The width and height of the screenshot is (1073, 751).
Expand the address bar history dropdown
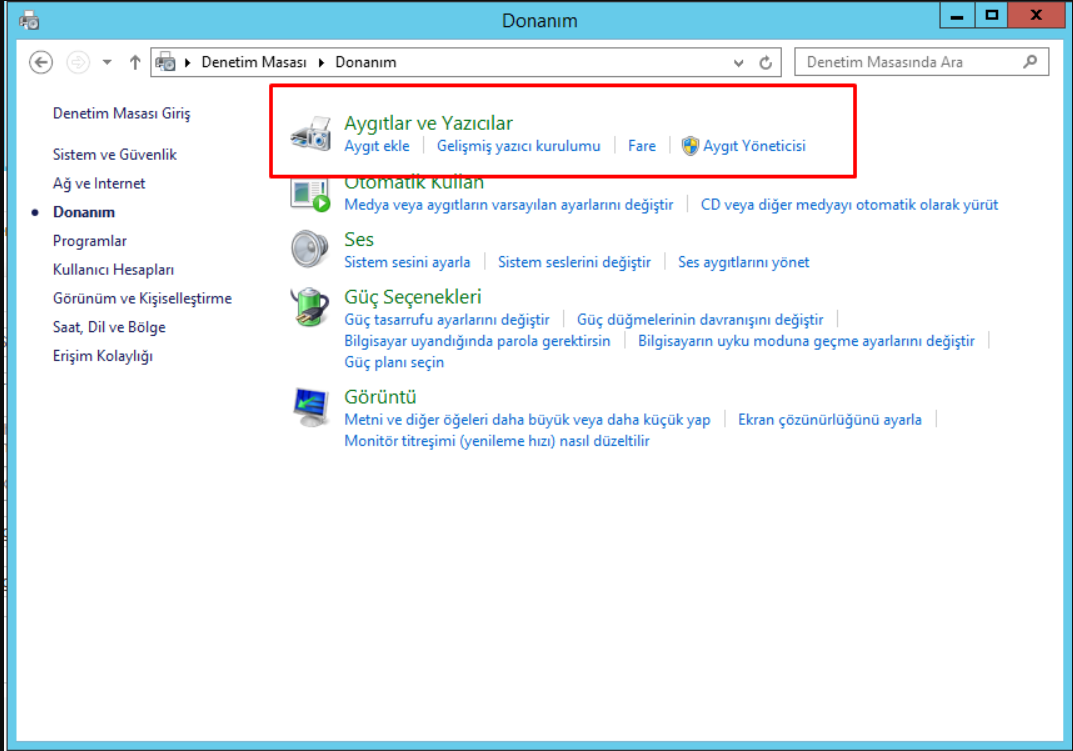[x=738, y=63]
